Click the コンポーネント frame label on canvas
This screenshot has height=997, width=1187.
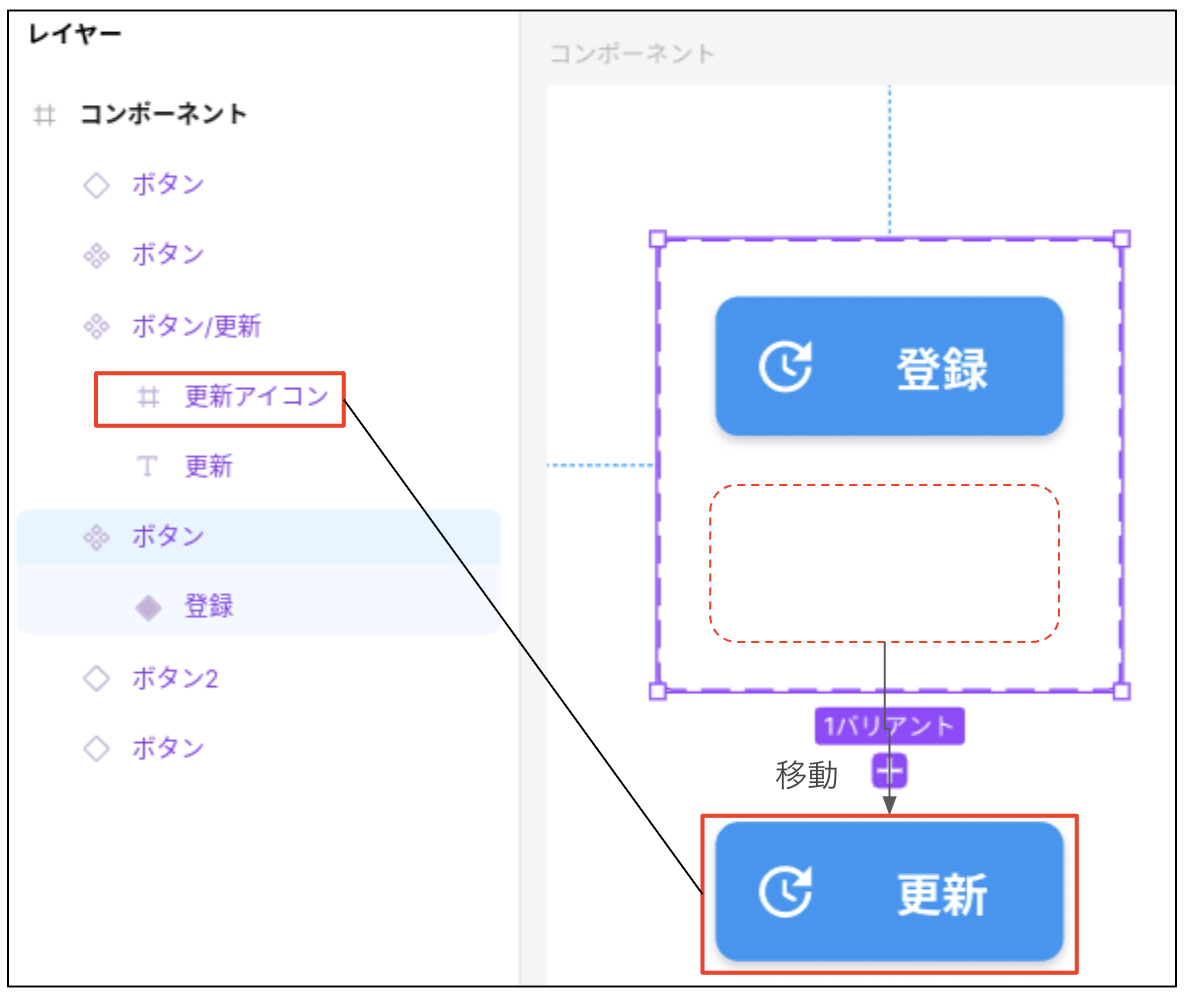click(x=632, y=54)
